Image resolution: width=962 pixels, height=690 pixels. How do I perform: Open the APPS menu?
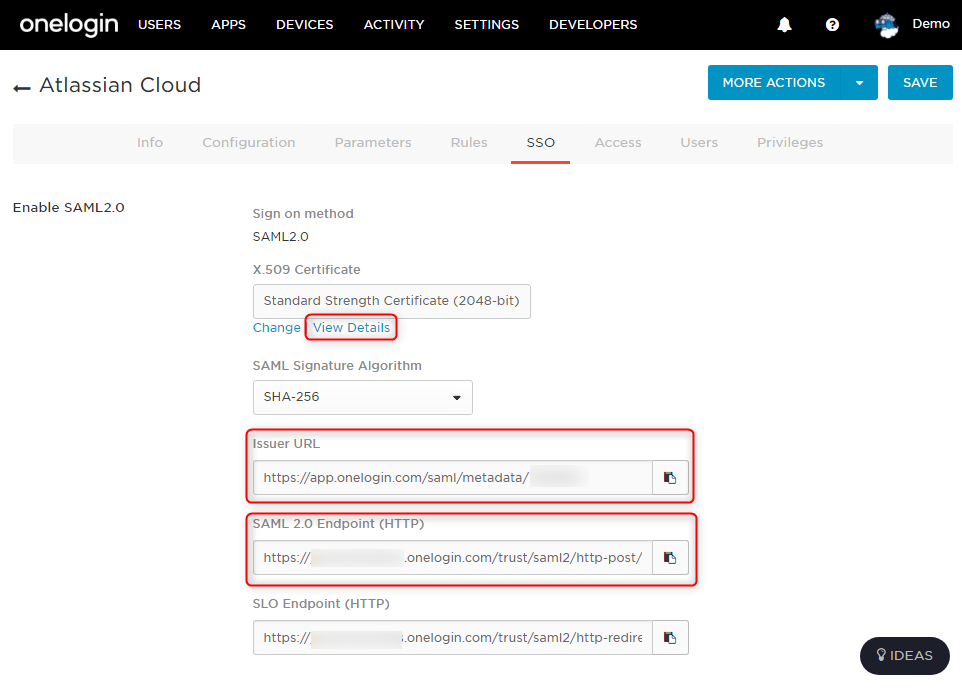(228, 25)
